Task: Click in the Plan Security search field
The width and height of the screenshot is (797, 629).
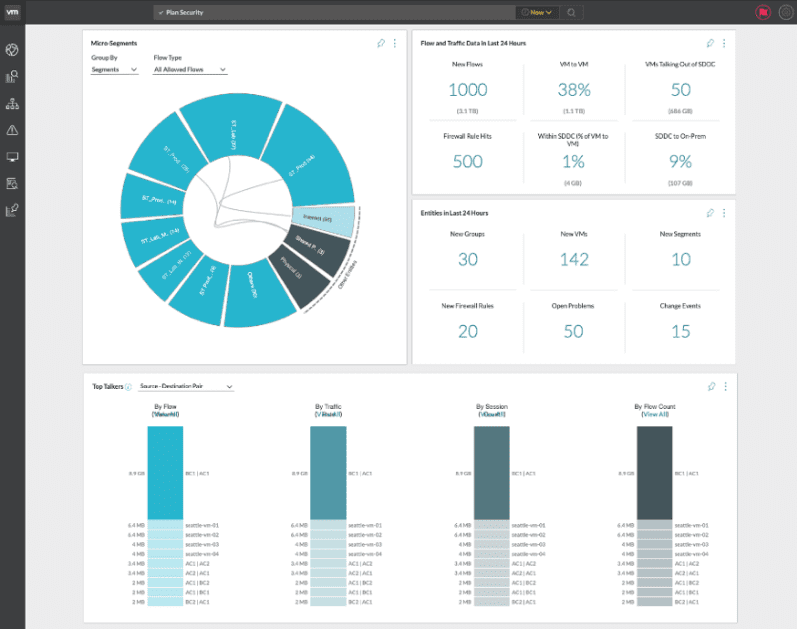Action: pos(335,12)
